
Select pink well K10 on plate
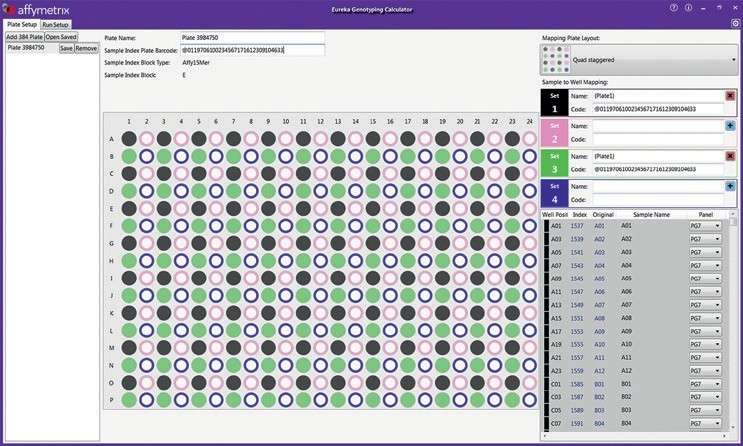tap(286, 313)
